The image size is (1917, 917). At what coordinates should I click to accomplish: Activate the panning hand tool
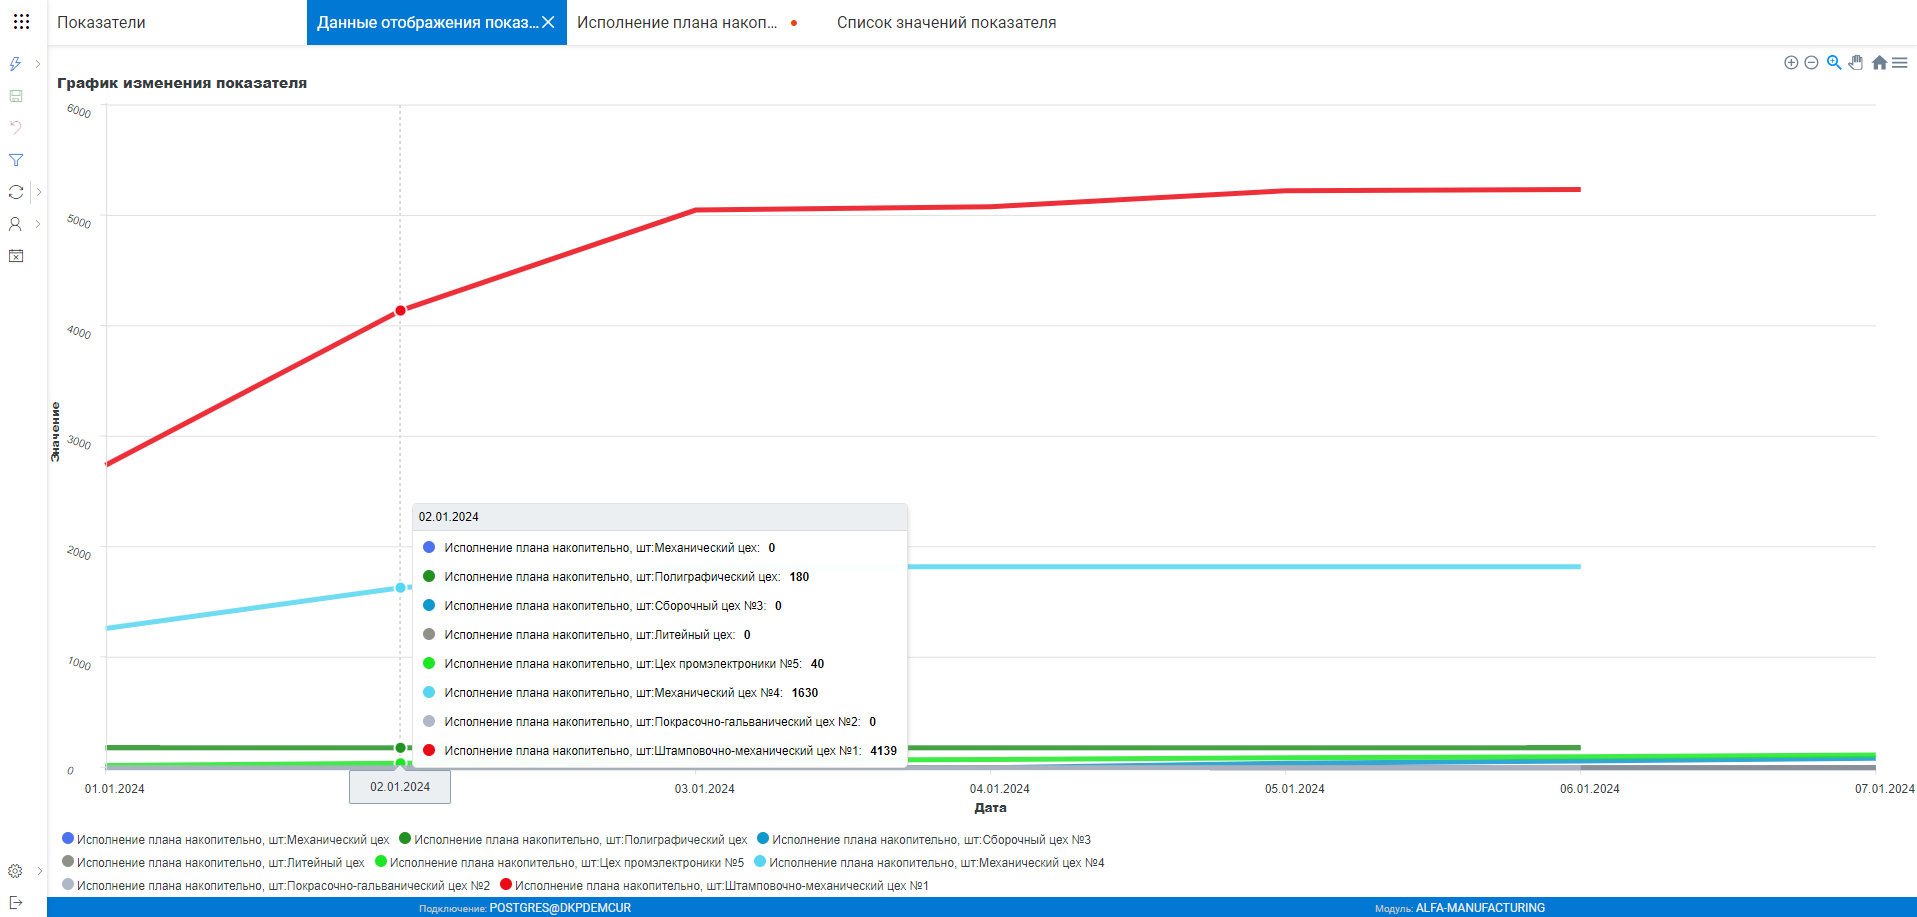[x=1856, y=62]
